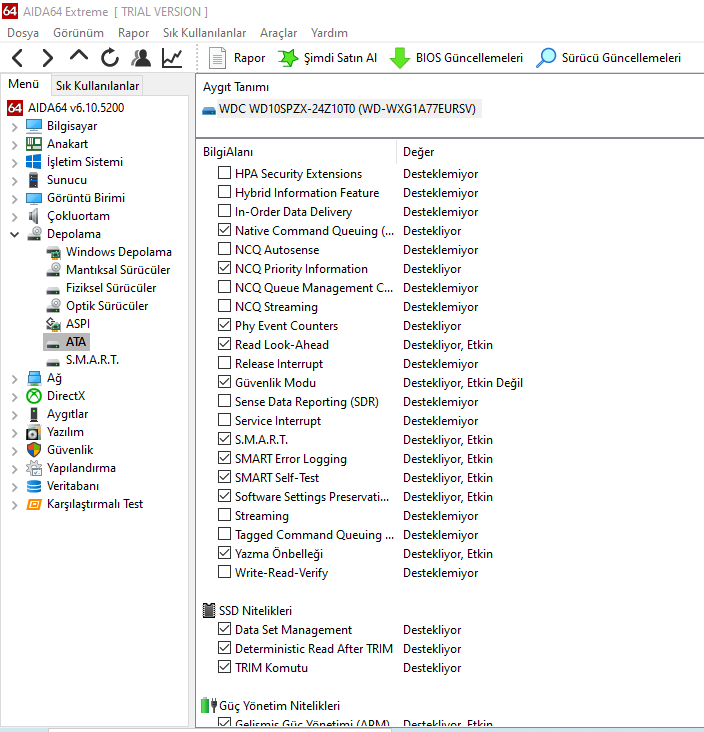This screenshot has width=704, height=732.
Task: Select Fiziksel Sürücüler in the tree
Action: [x=111, y=288]
